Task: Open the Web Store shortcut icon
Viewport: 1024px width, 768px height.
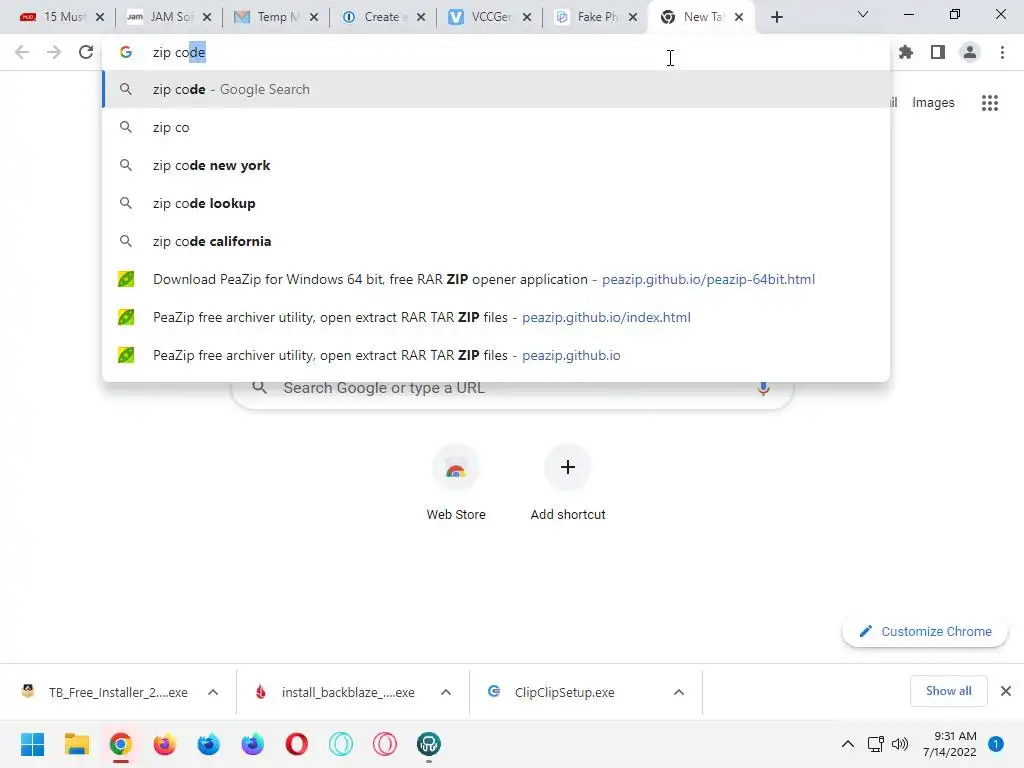Action: pos(456,468)
